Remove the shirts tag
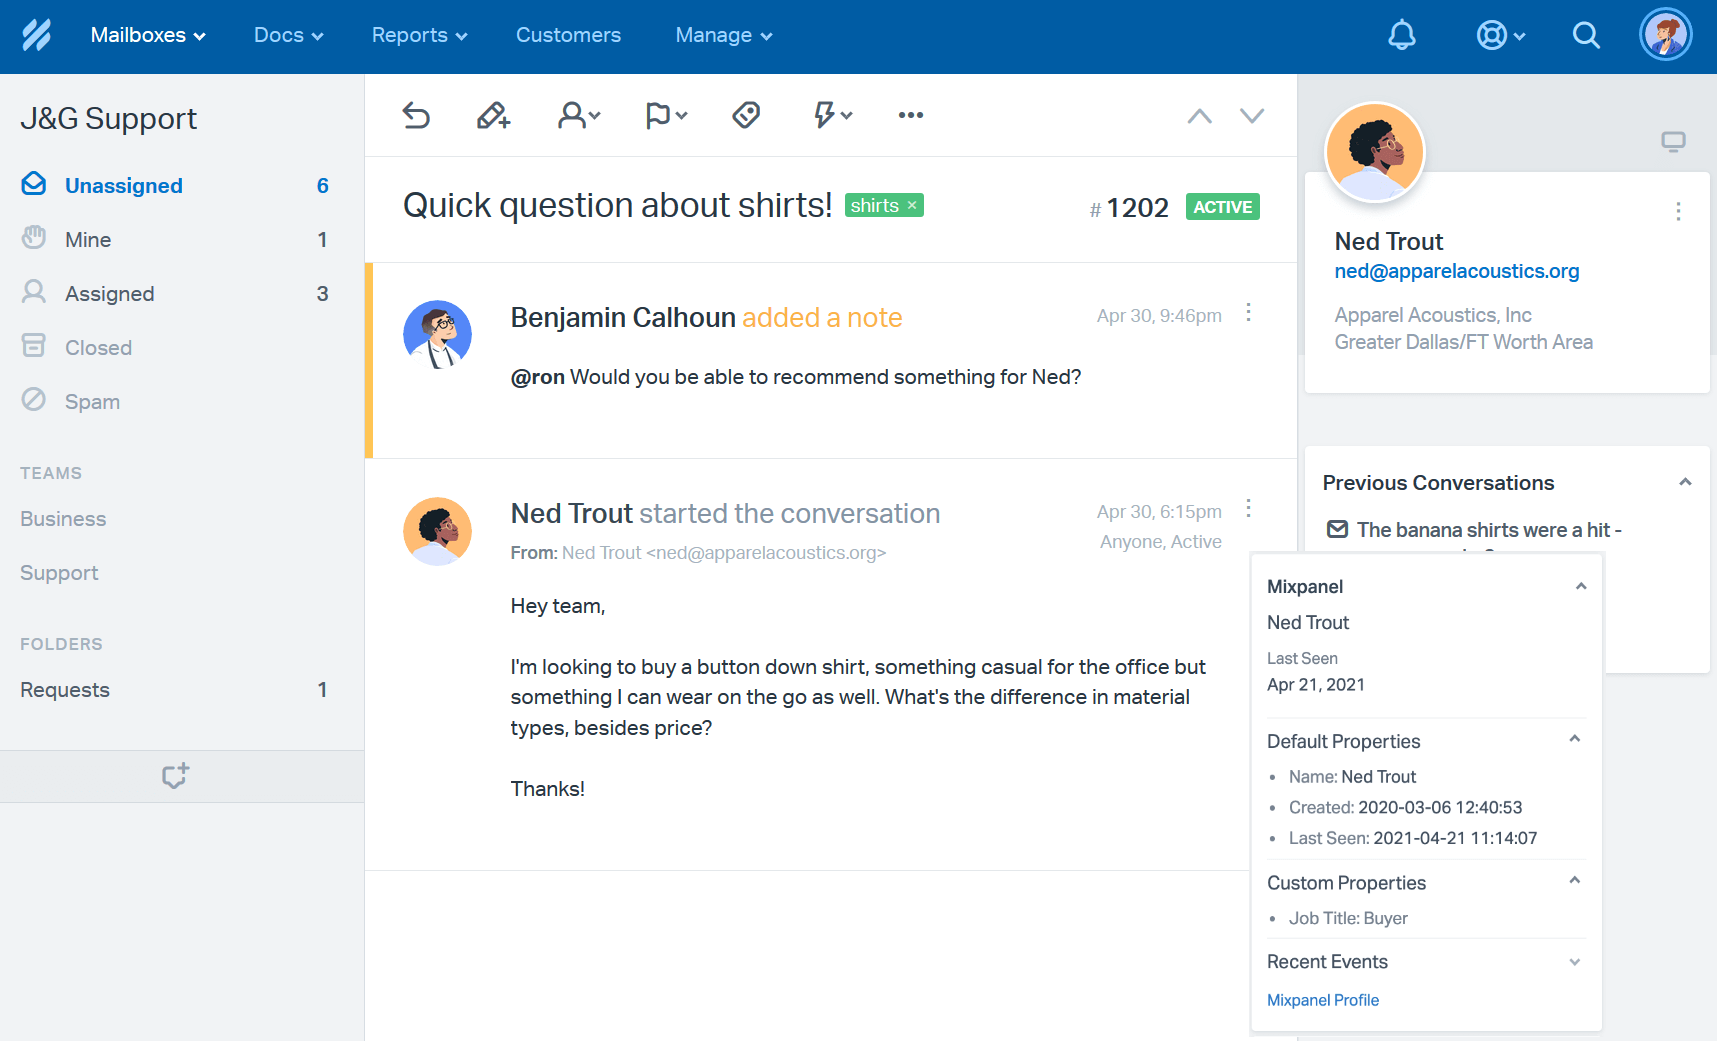 (912, 206)
